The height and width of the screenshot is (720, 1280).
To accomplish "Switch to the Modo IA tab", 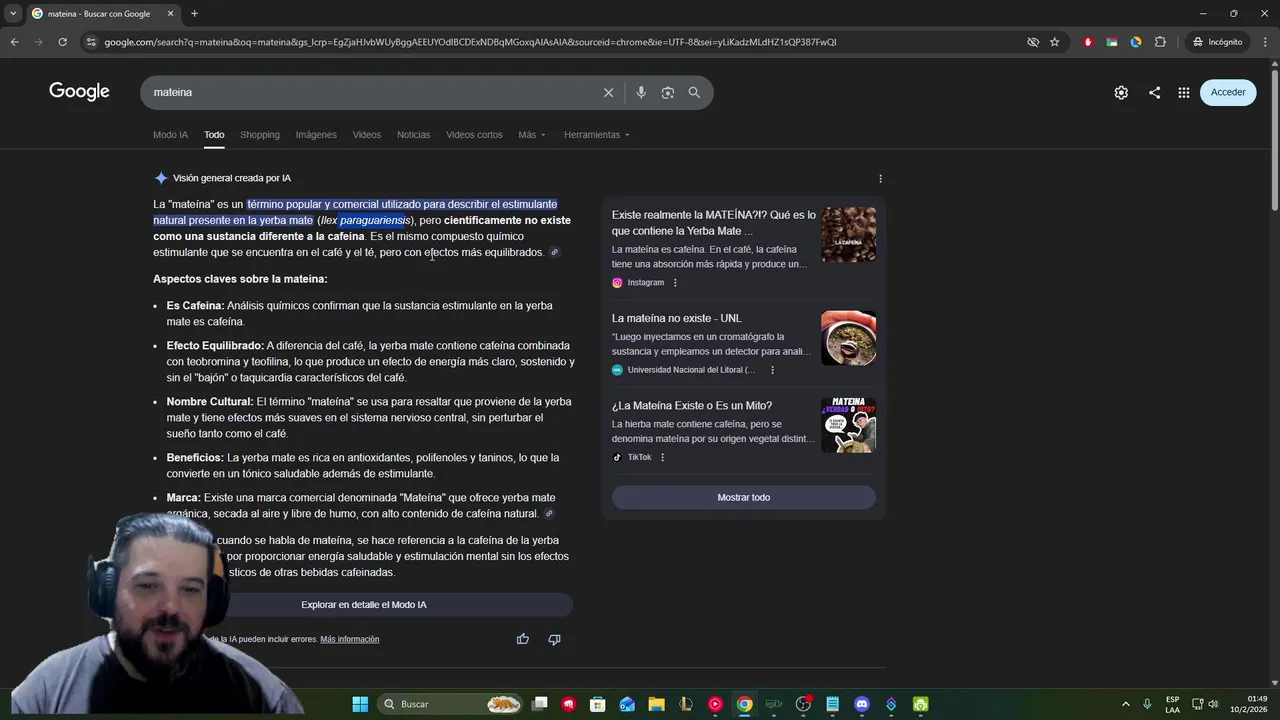I will (170, 135).
